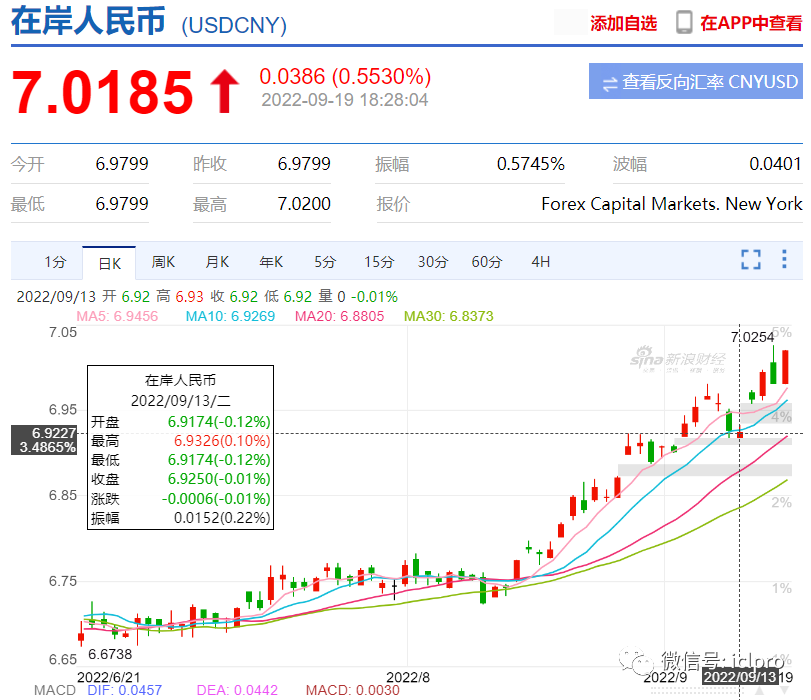Open the 月K monthly chart tab
The image size is (811, 700).
tap(217, 262)
